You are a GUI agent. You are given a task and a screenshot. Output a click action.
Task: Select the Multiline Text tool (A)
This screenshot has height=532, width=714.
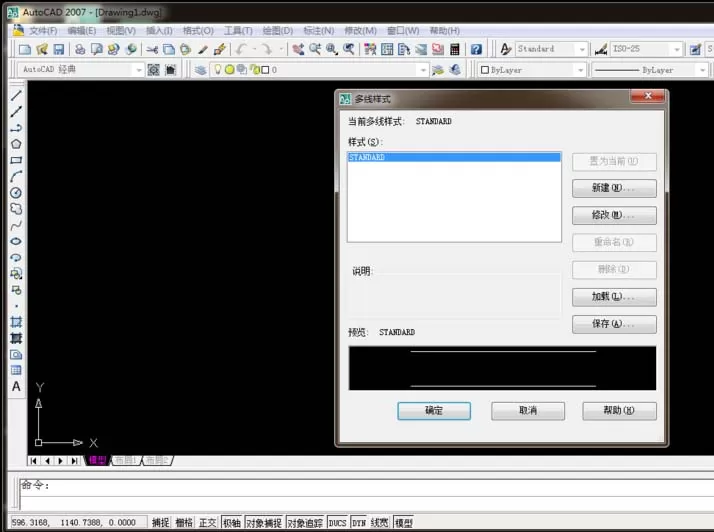tap(16, 387)
